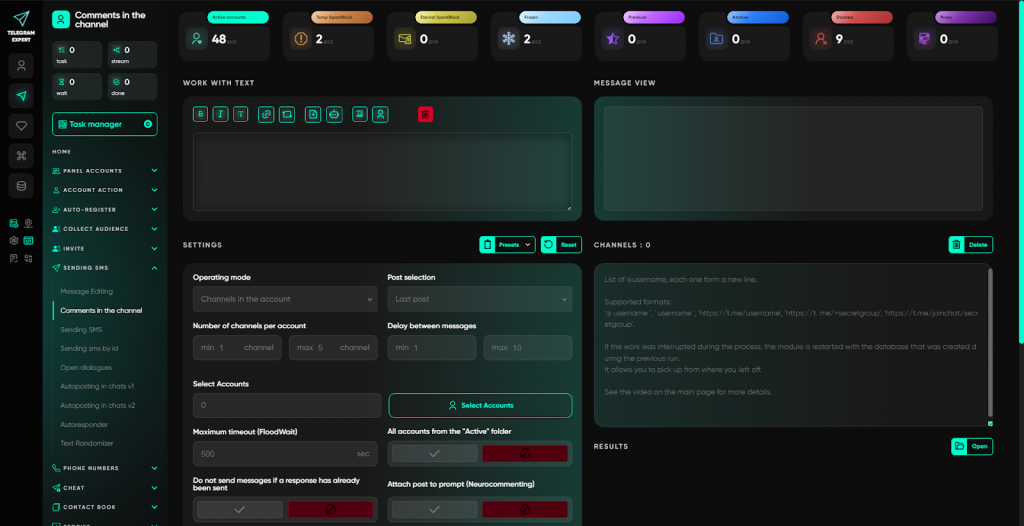Open the database icon in left sidebar
The width and height of the screenshot is (1024, 526).
click(21, 185)
